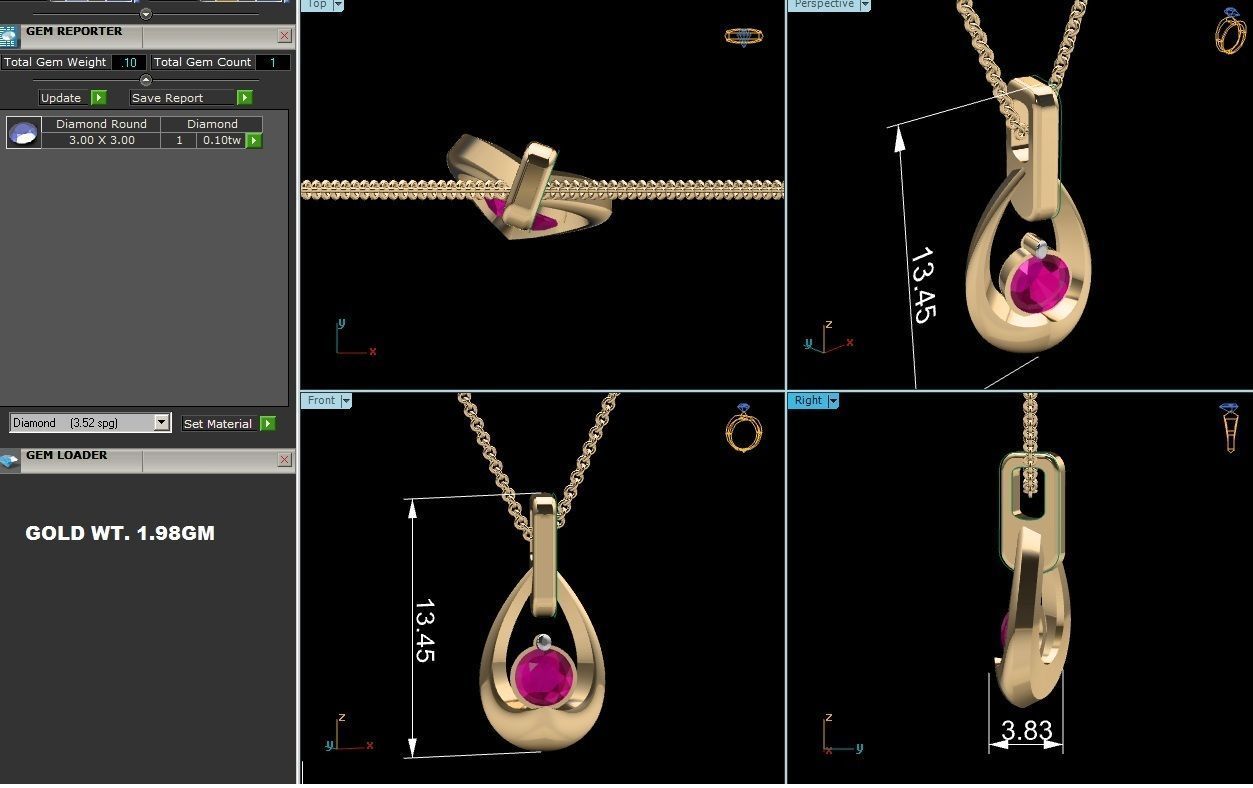Click the Update button
Image resolution: width=1253 pixels, height=788 pixels.
[62, 97]
